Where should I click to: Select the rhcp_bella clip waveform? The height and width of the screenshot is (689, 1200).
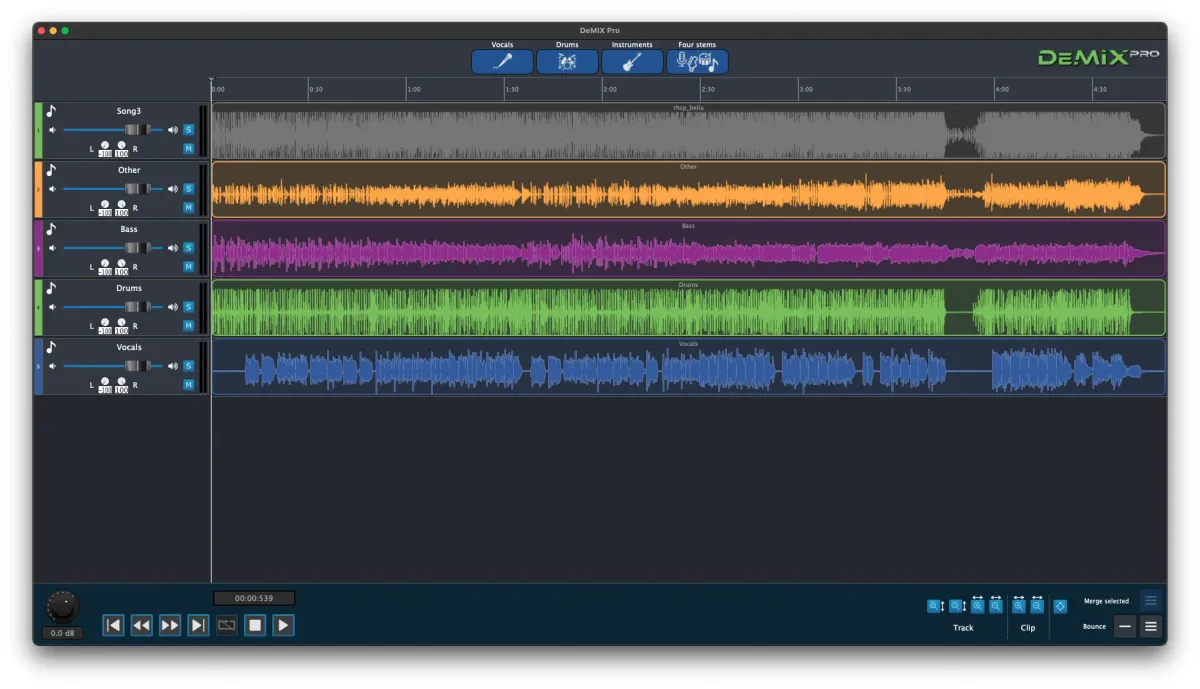click(688, 130)
